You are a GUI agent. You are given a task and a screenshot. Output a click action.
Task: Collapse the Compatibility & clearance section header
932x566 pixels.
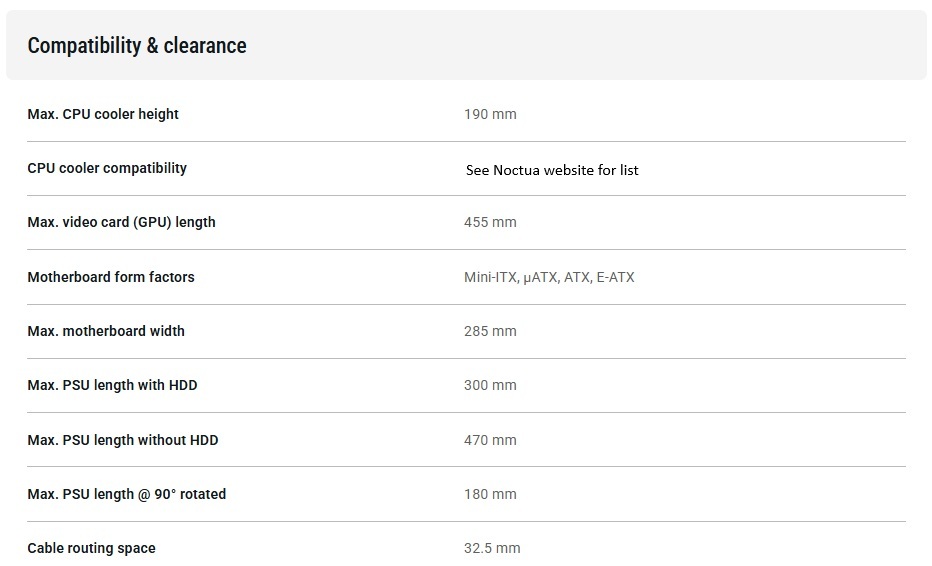pyautogui.click(x=137, y=46)
